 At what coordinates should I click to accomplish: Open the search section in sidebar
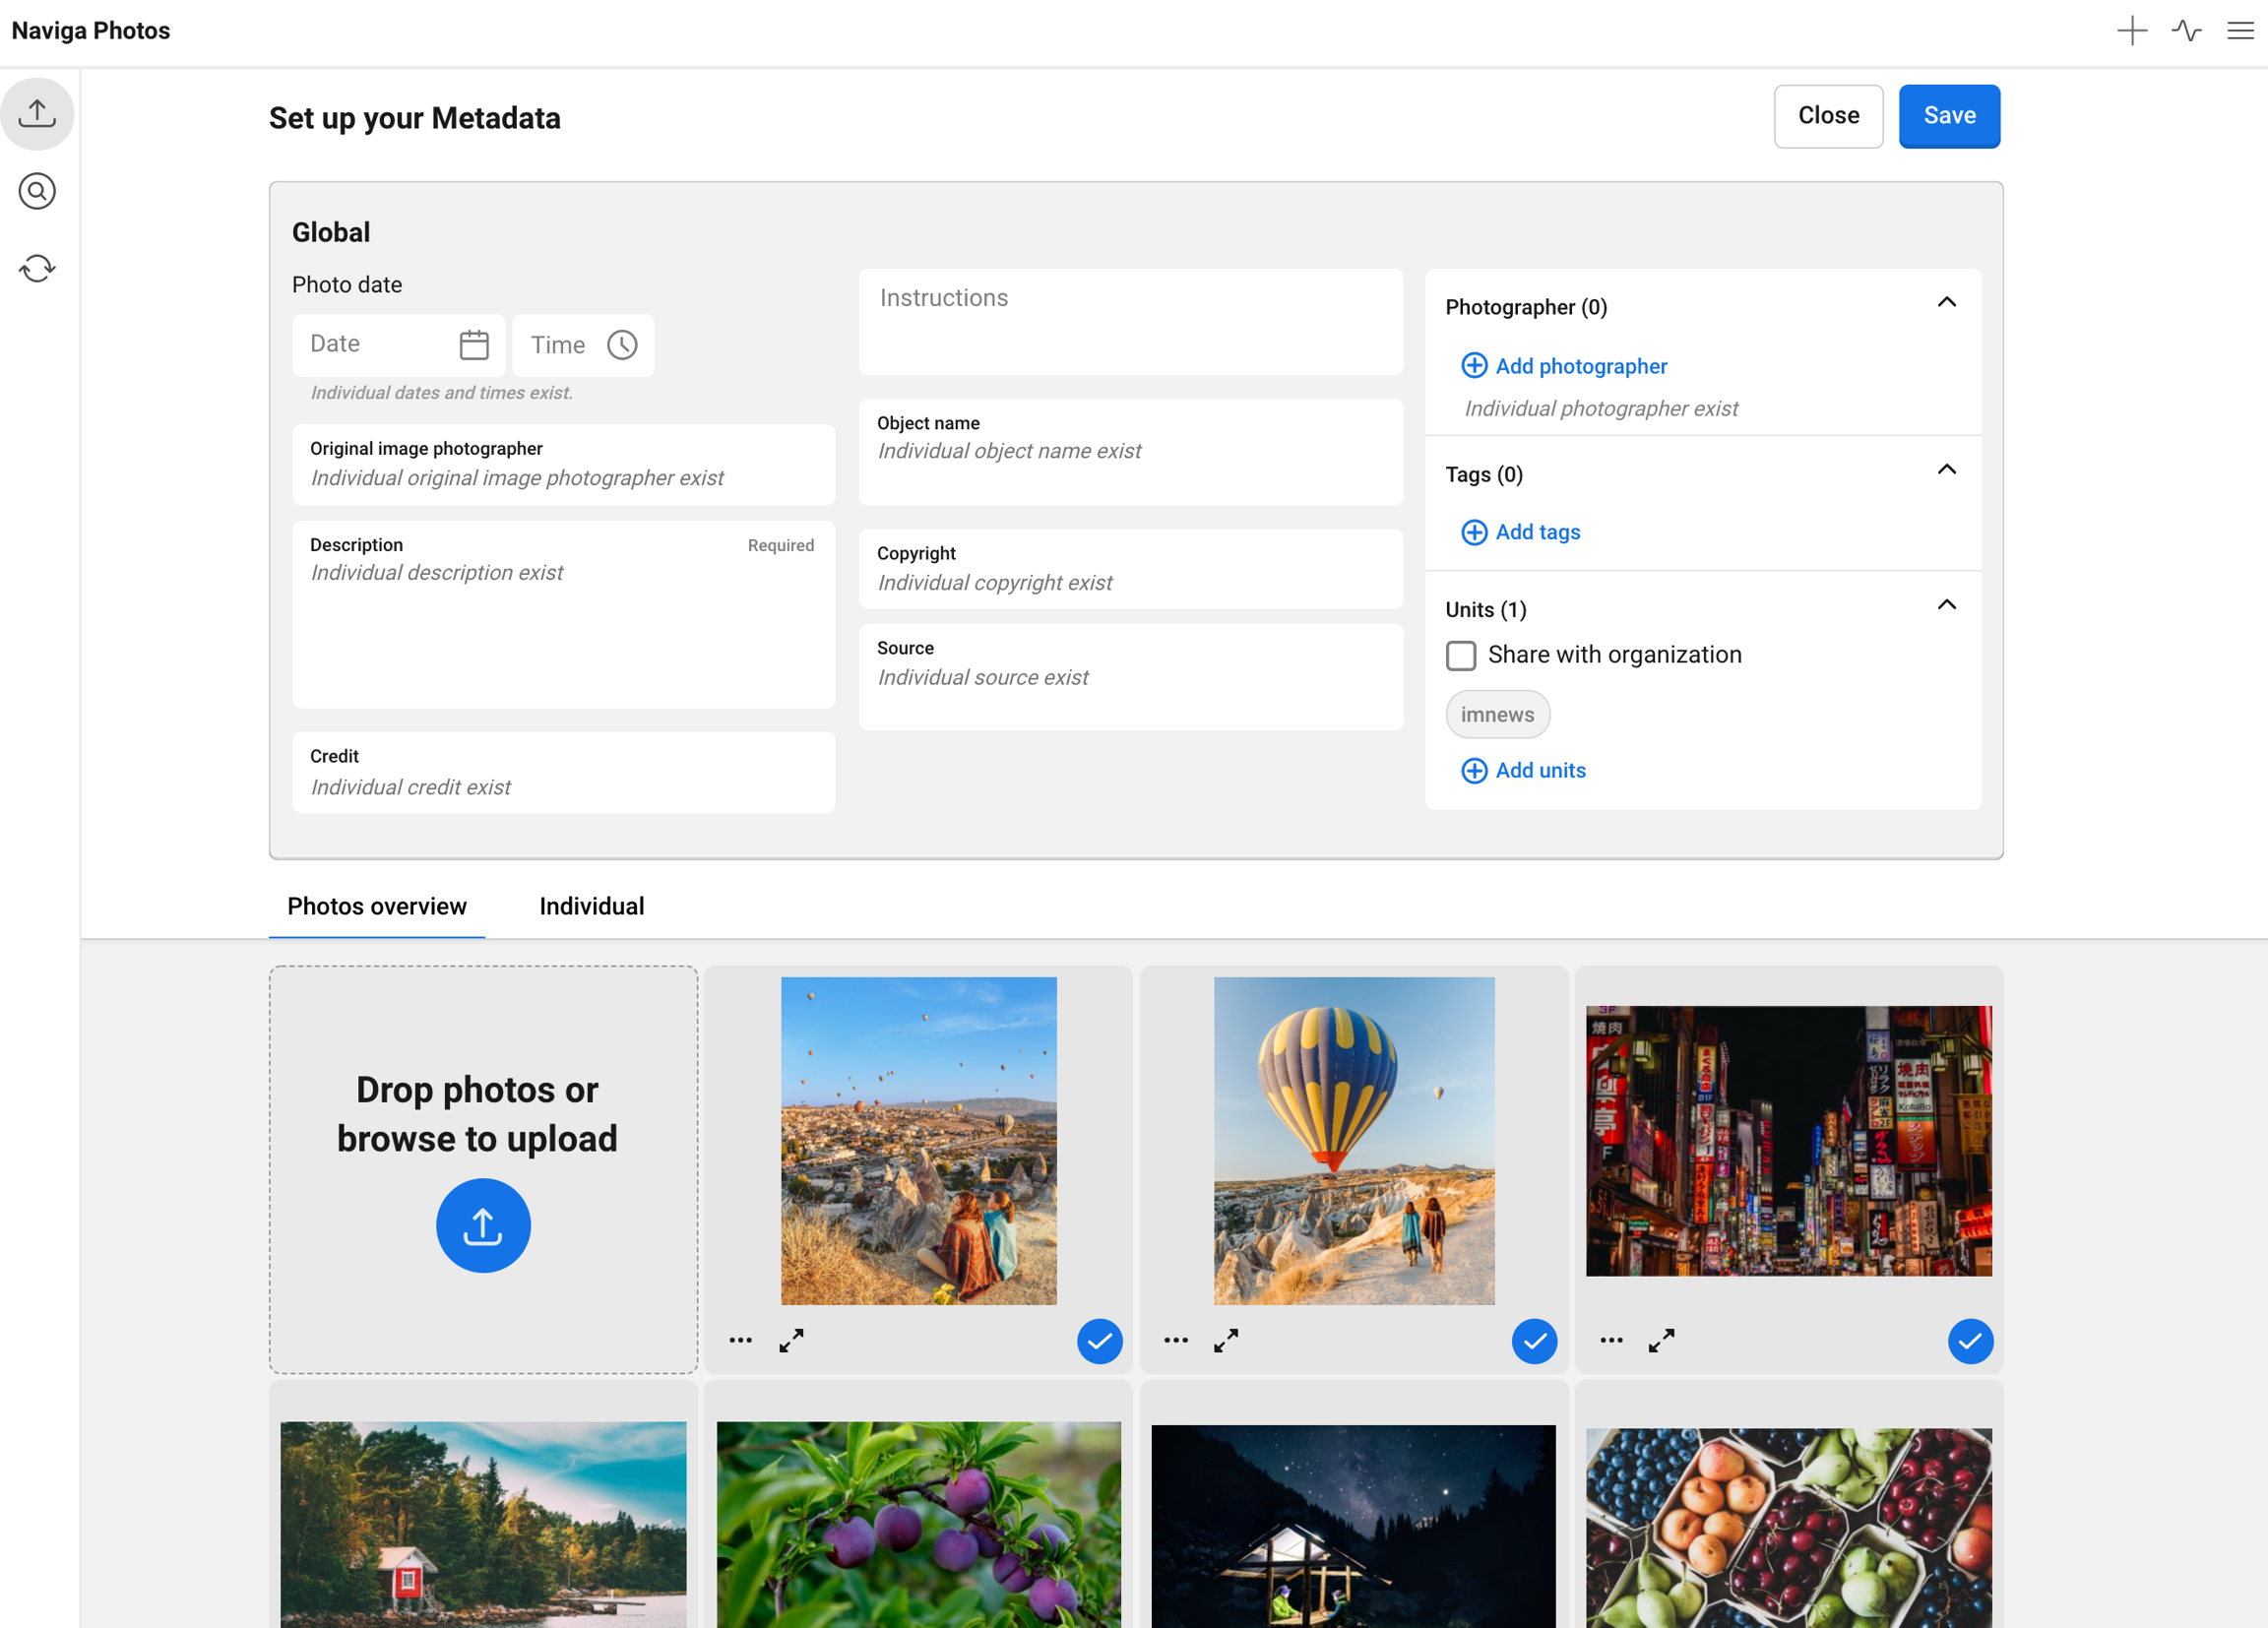(37, 191)
